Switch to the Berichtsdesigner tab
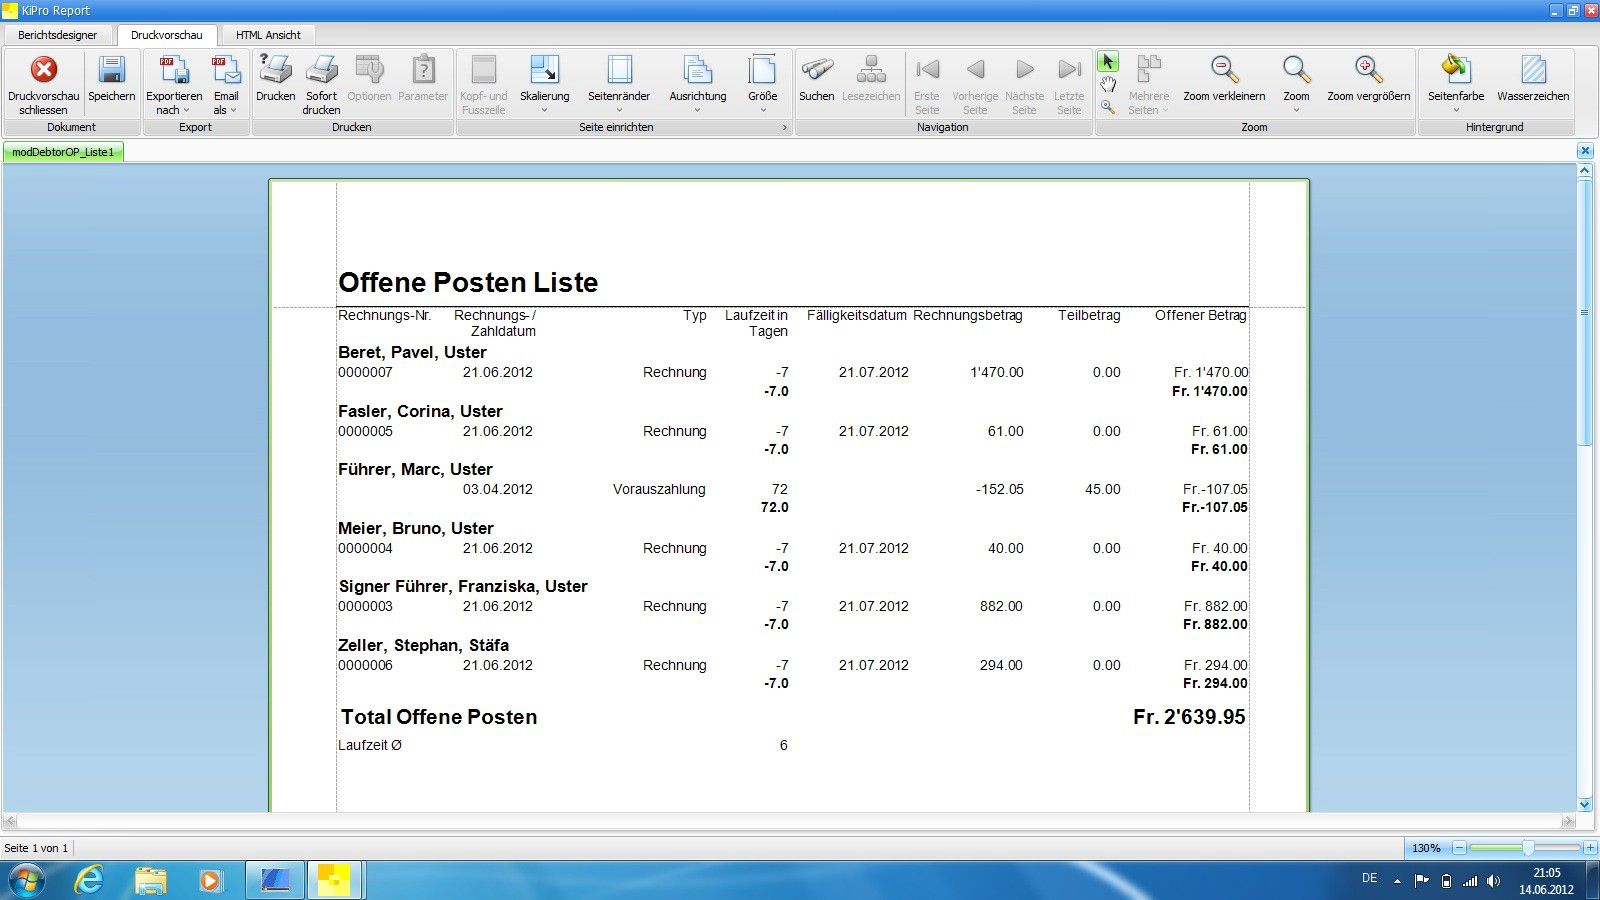 click(58, 35)
